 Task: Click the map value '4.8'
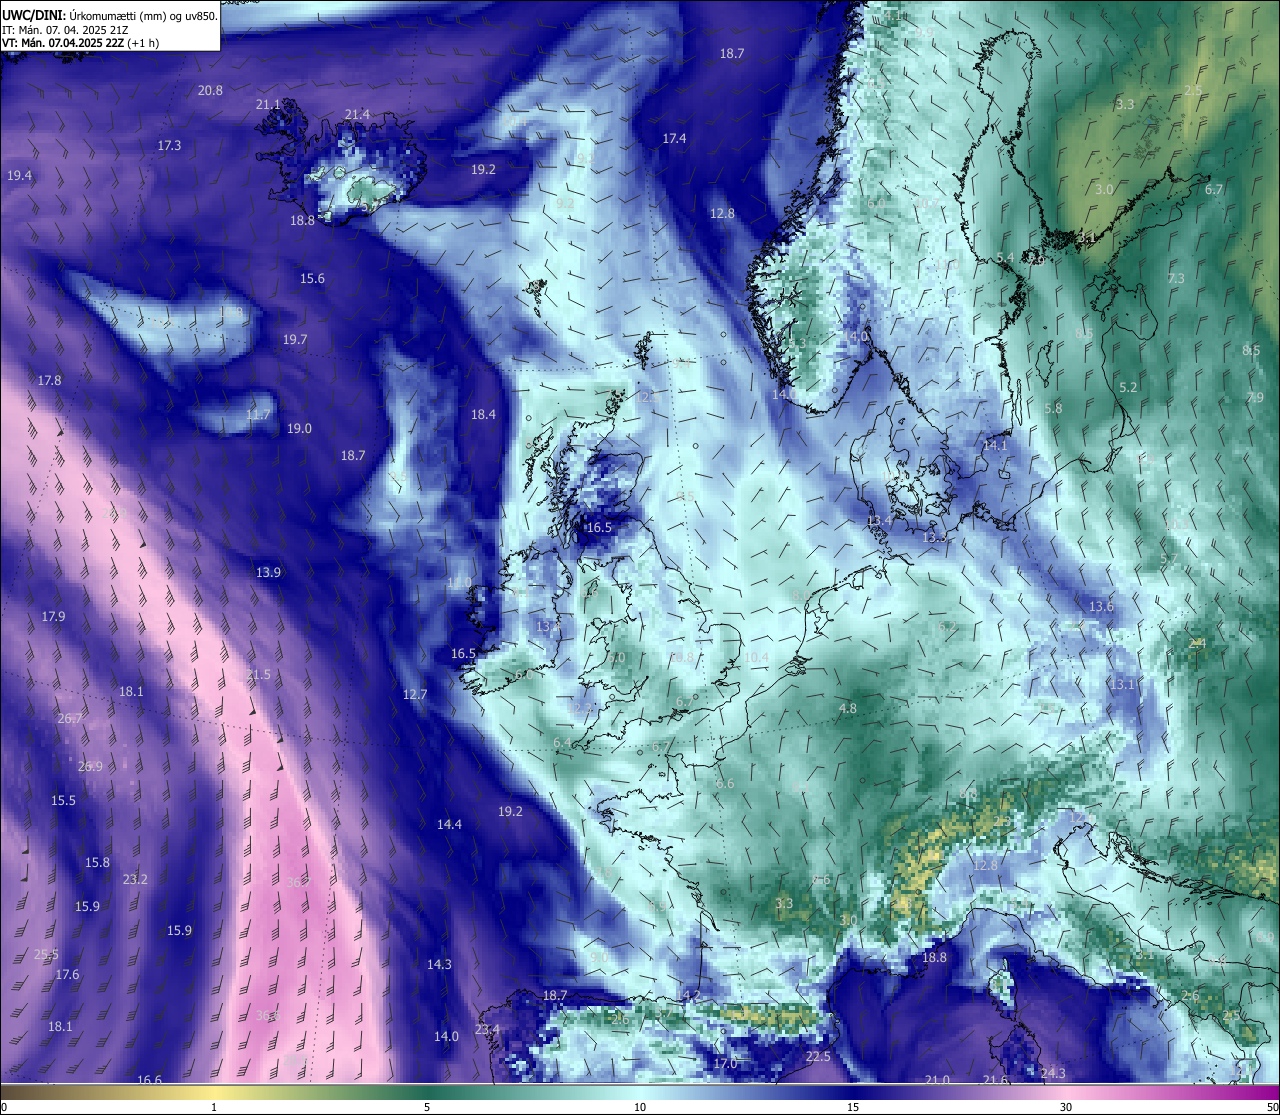coord(847,709)
